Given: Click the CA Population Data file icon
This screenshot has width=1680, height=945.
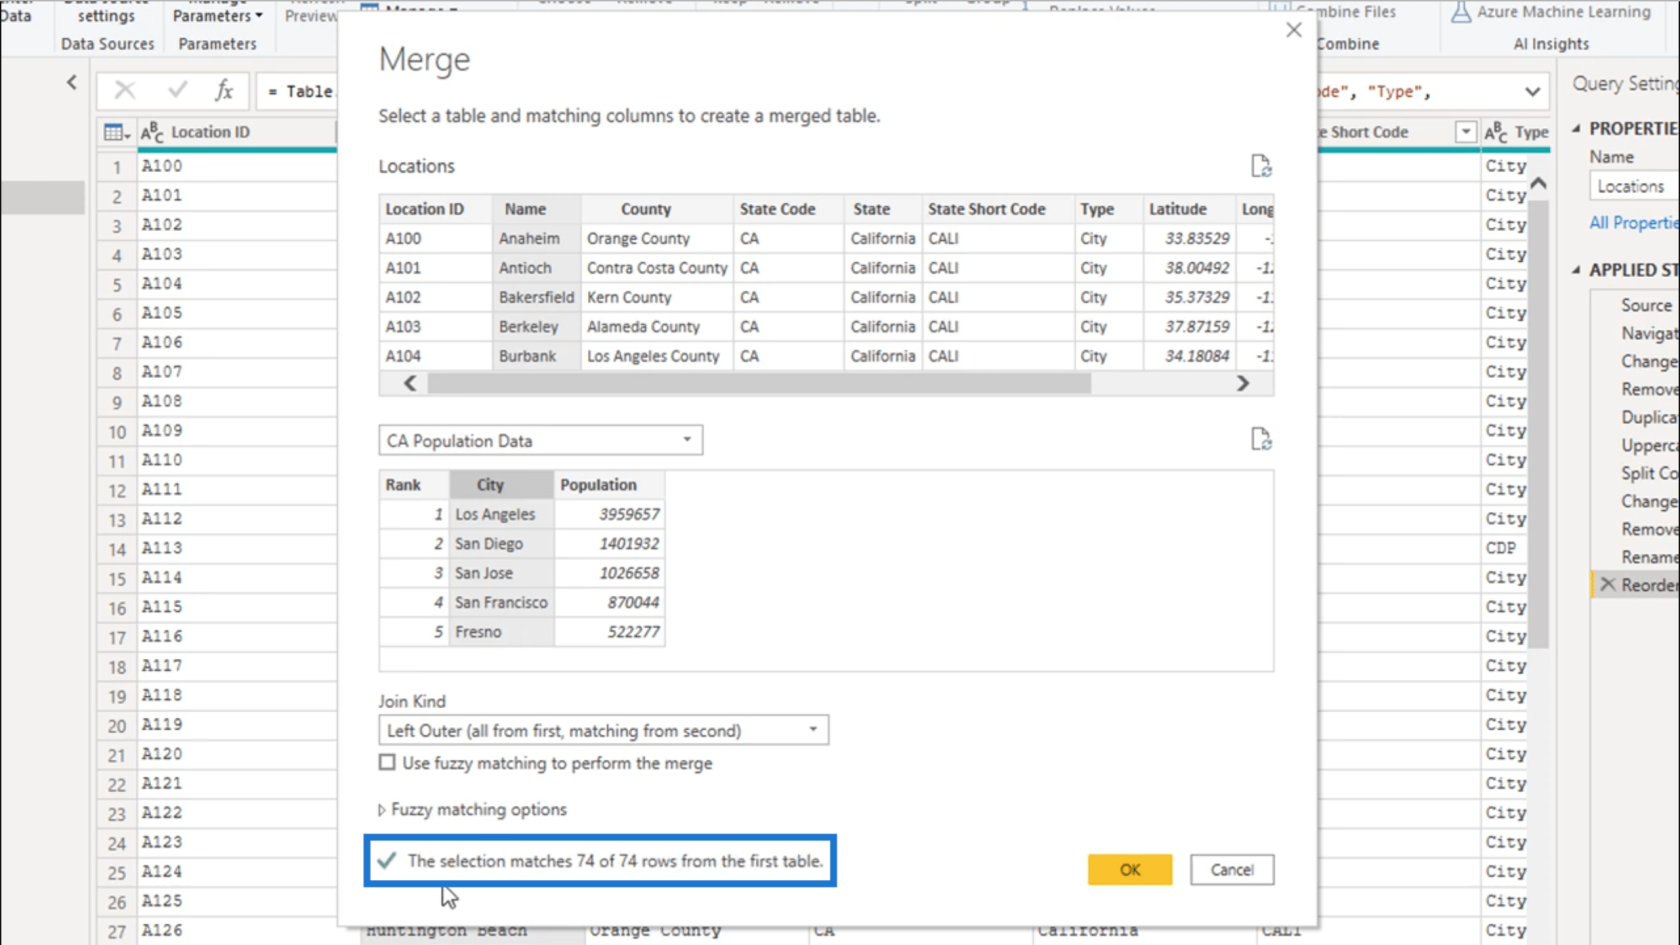Looking at the screenshot, I should tap(1260, 439).
